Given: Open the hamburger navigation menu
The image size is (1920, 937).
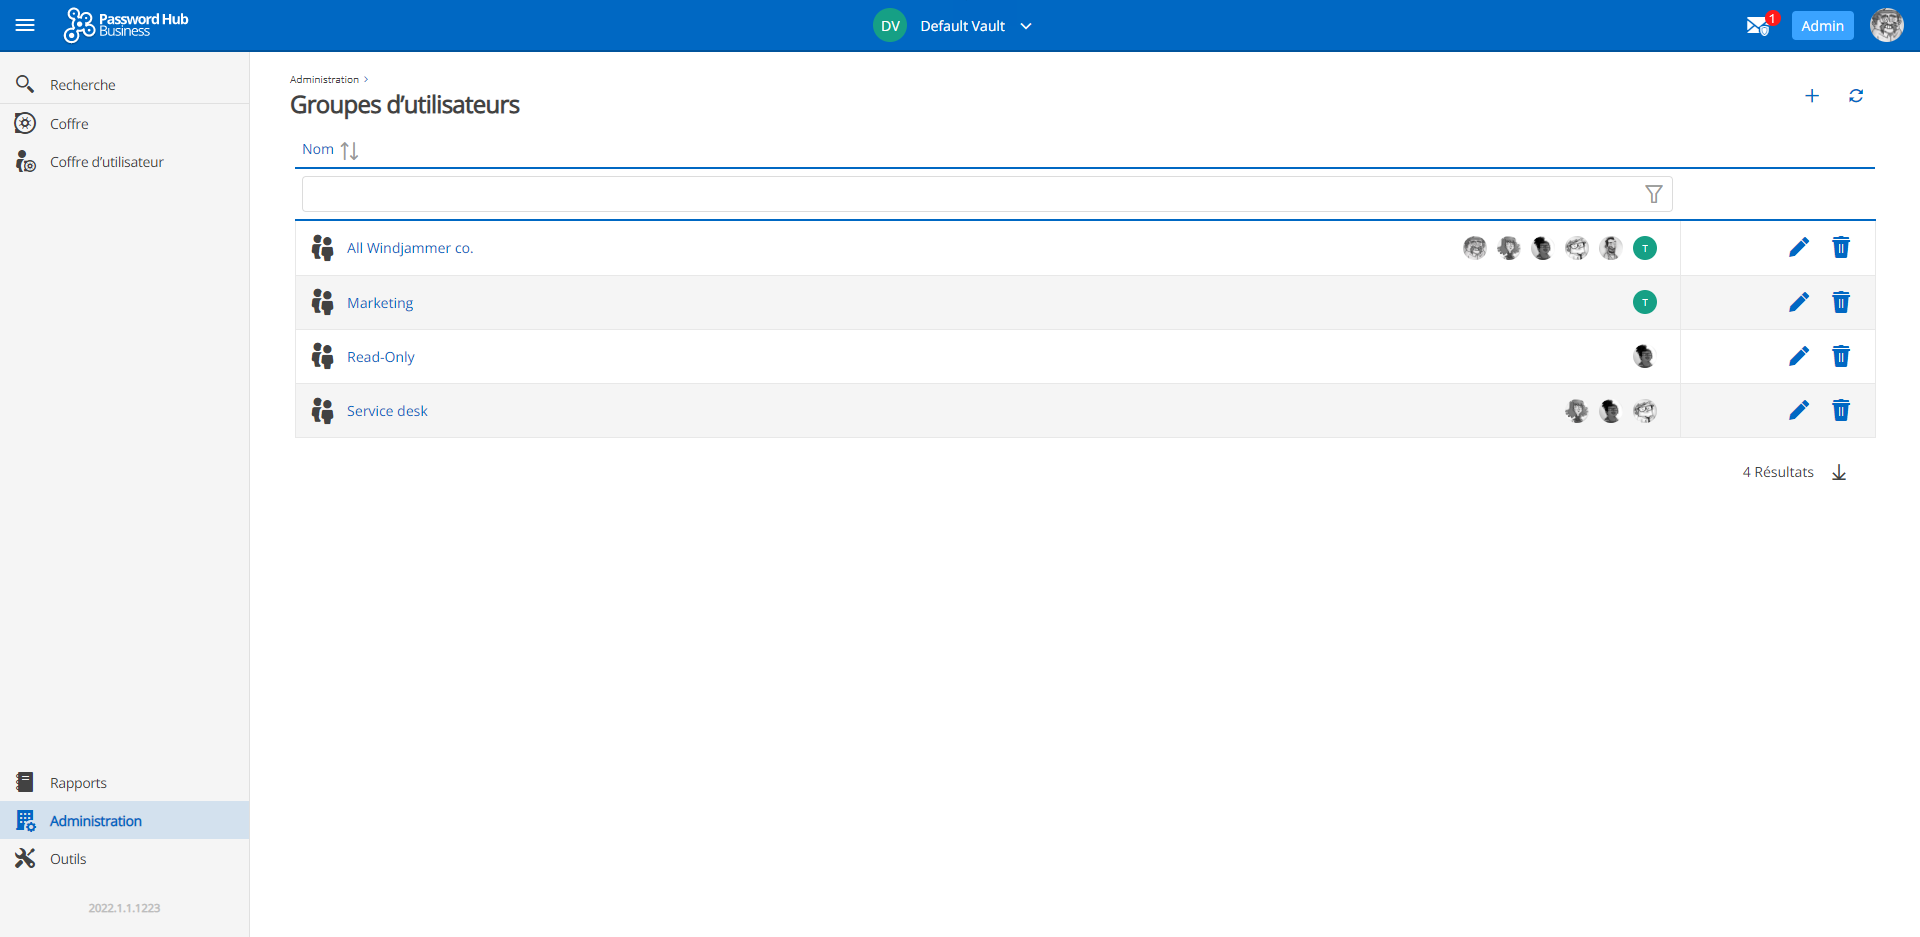Looking at the screenshot, I should [25, 25].
